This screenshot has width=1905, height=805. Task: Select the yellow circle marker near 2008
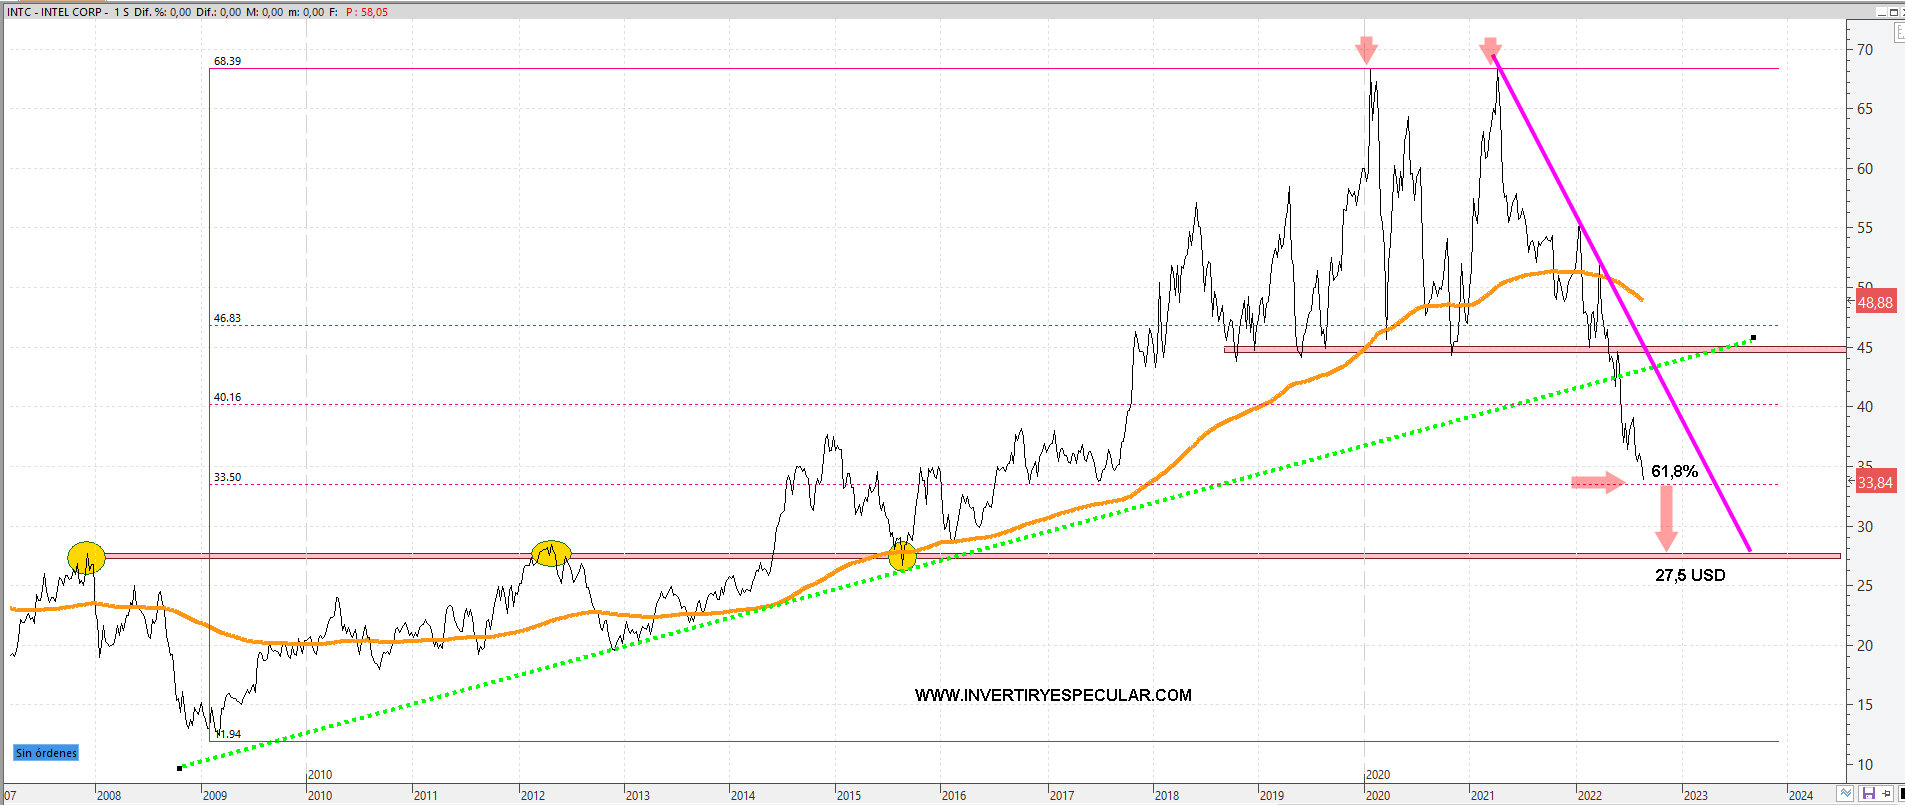(86, 557)
